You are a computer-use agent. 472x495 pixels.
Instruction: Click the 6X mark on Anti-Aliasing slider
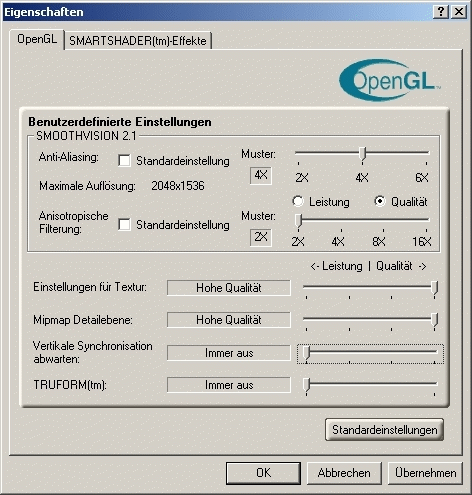(422, 177)
